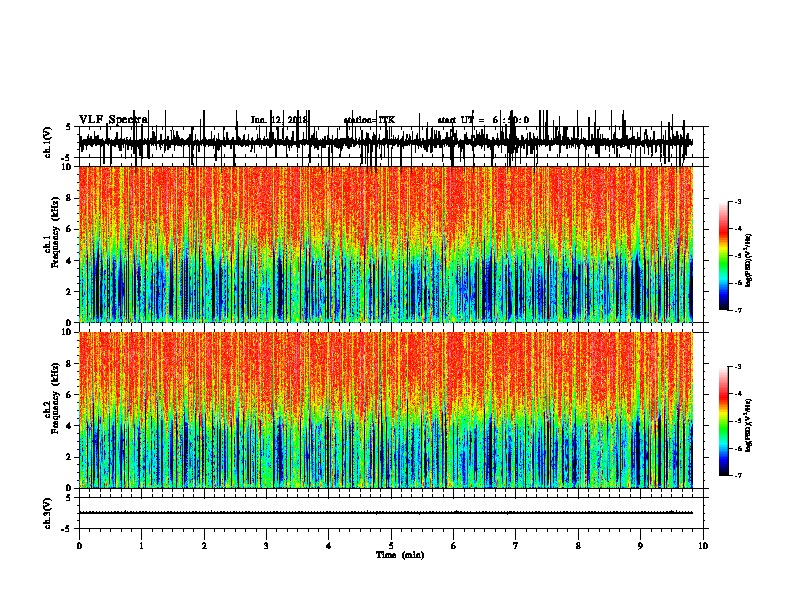This screenshot has width=792, height=612.
Task: Click the 8 kHz tick label on ch.1 spectrogram
Action: coord(69,198)
